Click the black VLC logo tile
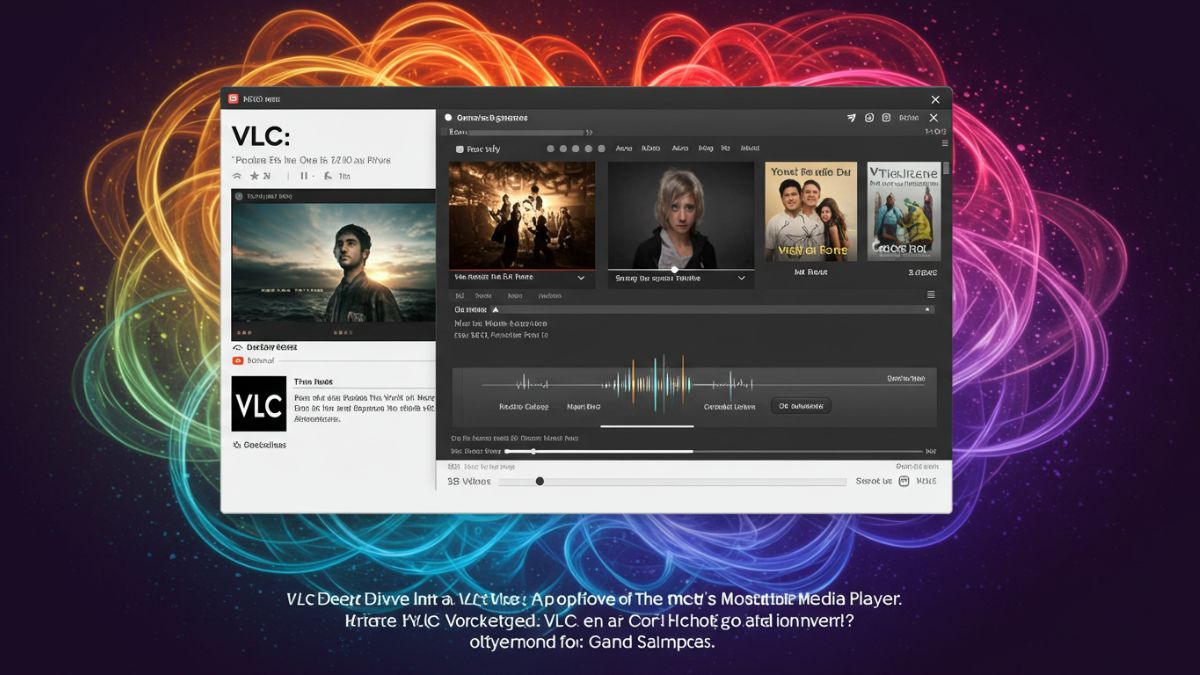The height and width of the screenshot is (675, 1200). 259,403
